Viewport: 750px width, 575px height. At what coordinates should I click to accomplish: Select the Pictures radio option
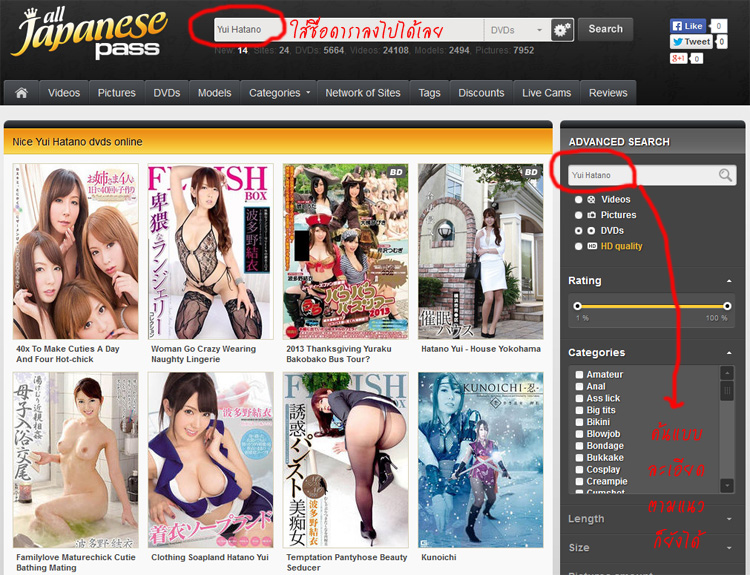pyautogui.click(x=578, y=215)
